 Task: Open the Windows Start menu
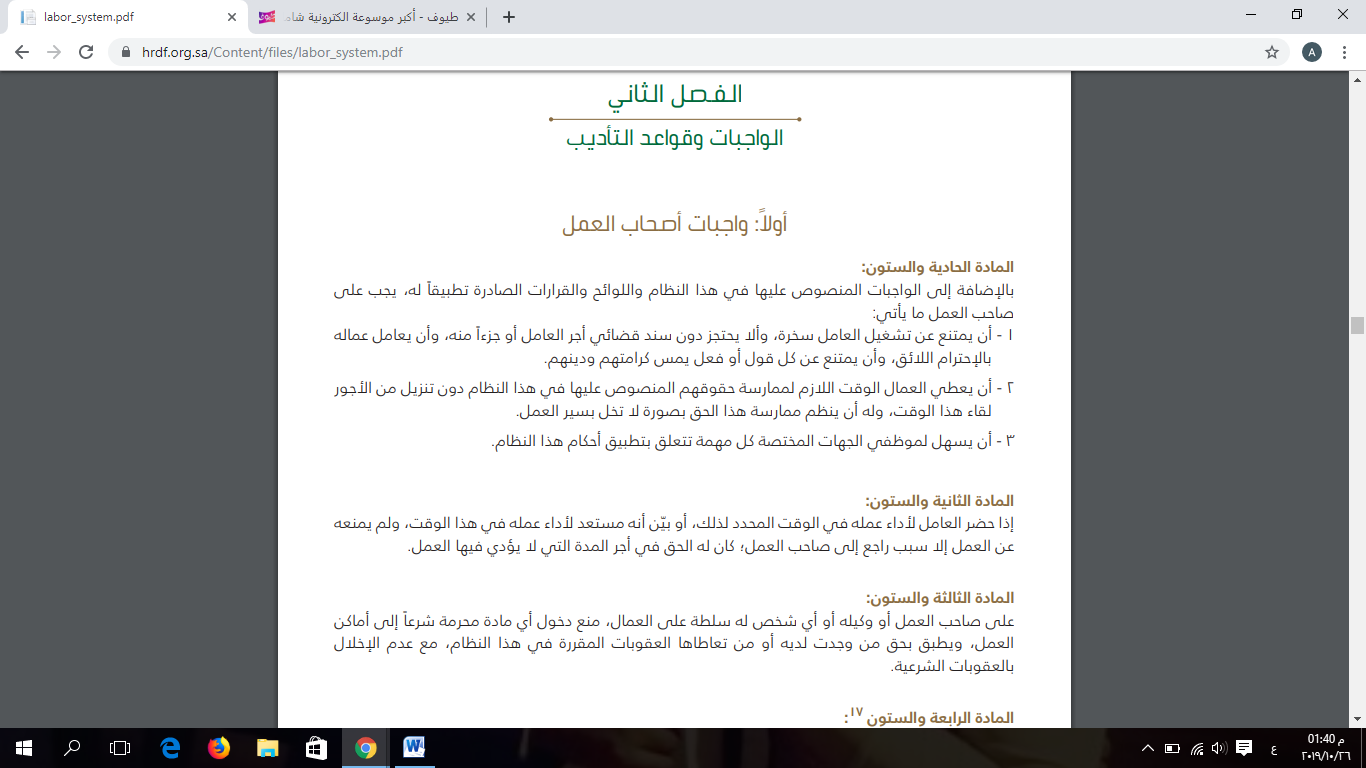point(23,747)
